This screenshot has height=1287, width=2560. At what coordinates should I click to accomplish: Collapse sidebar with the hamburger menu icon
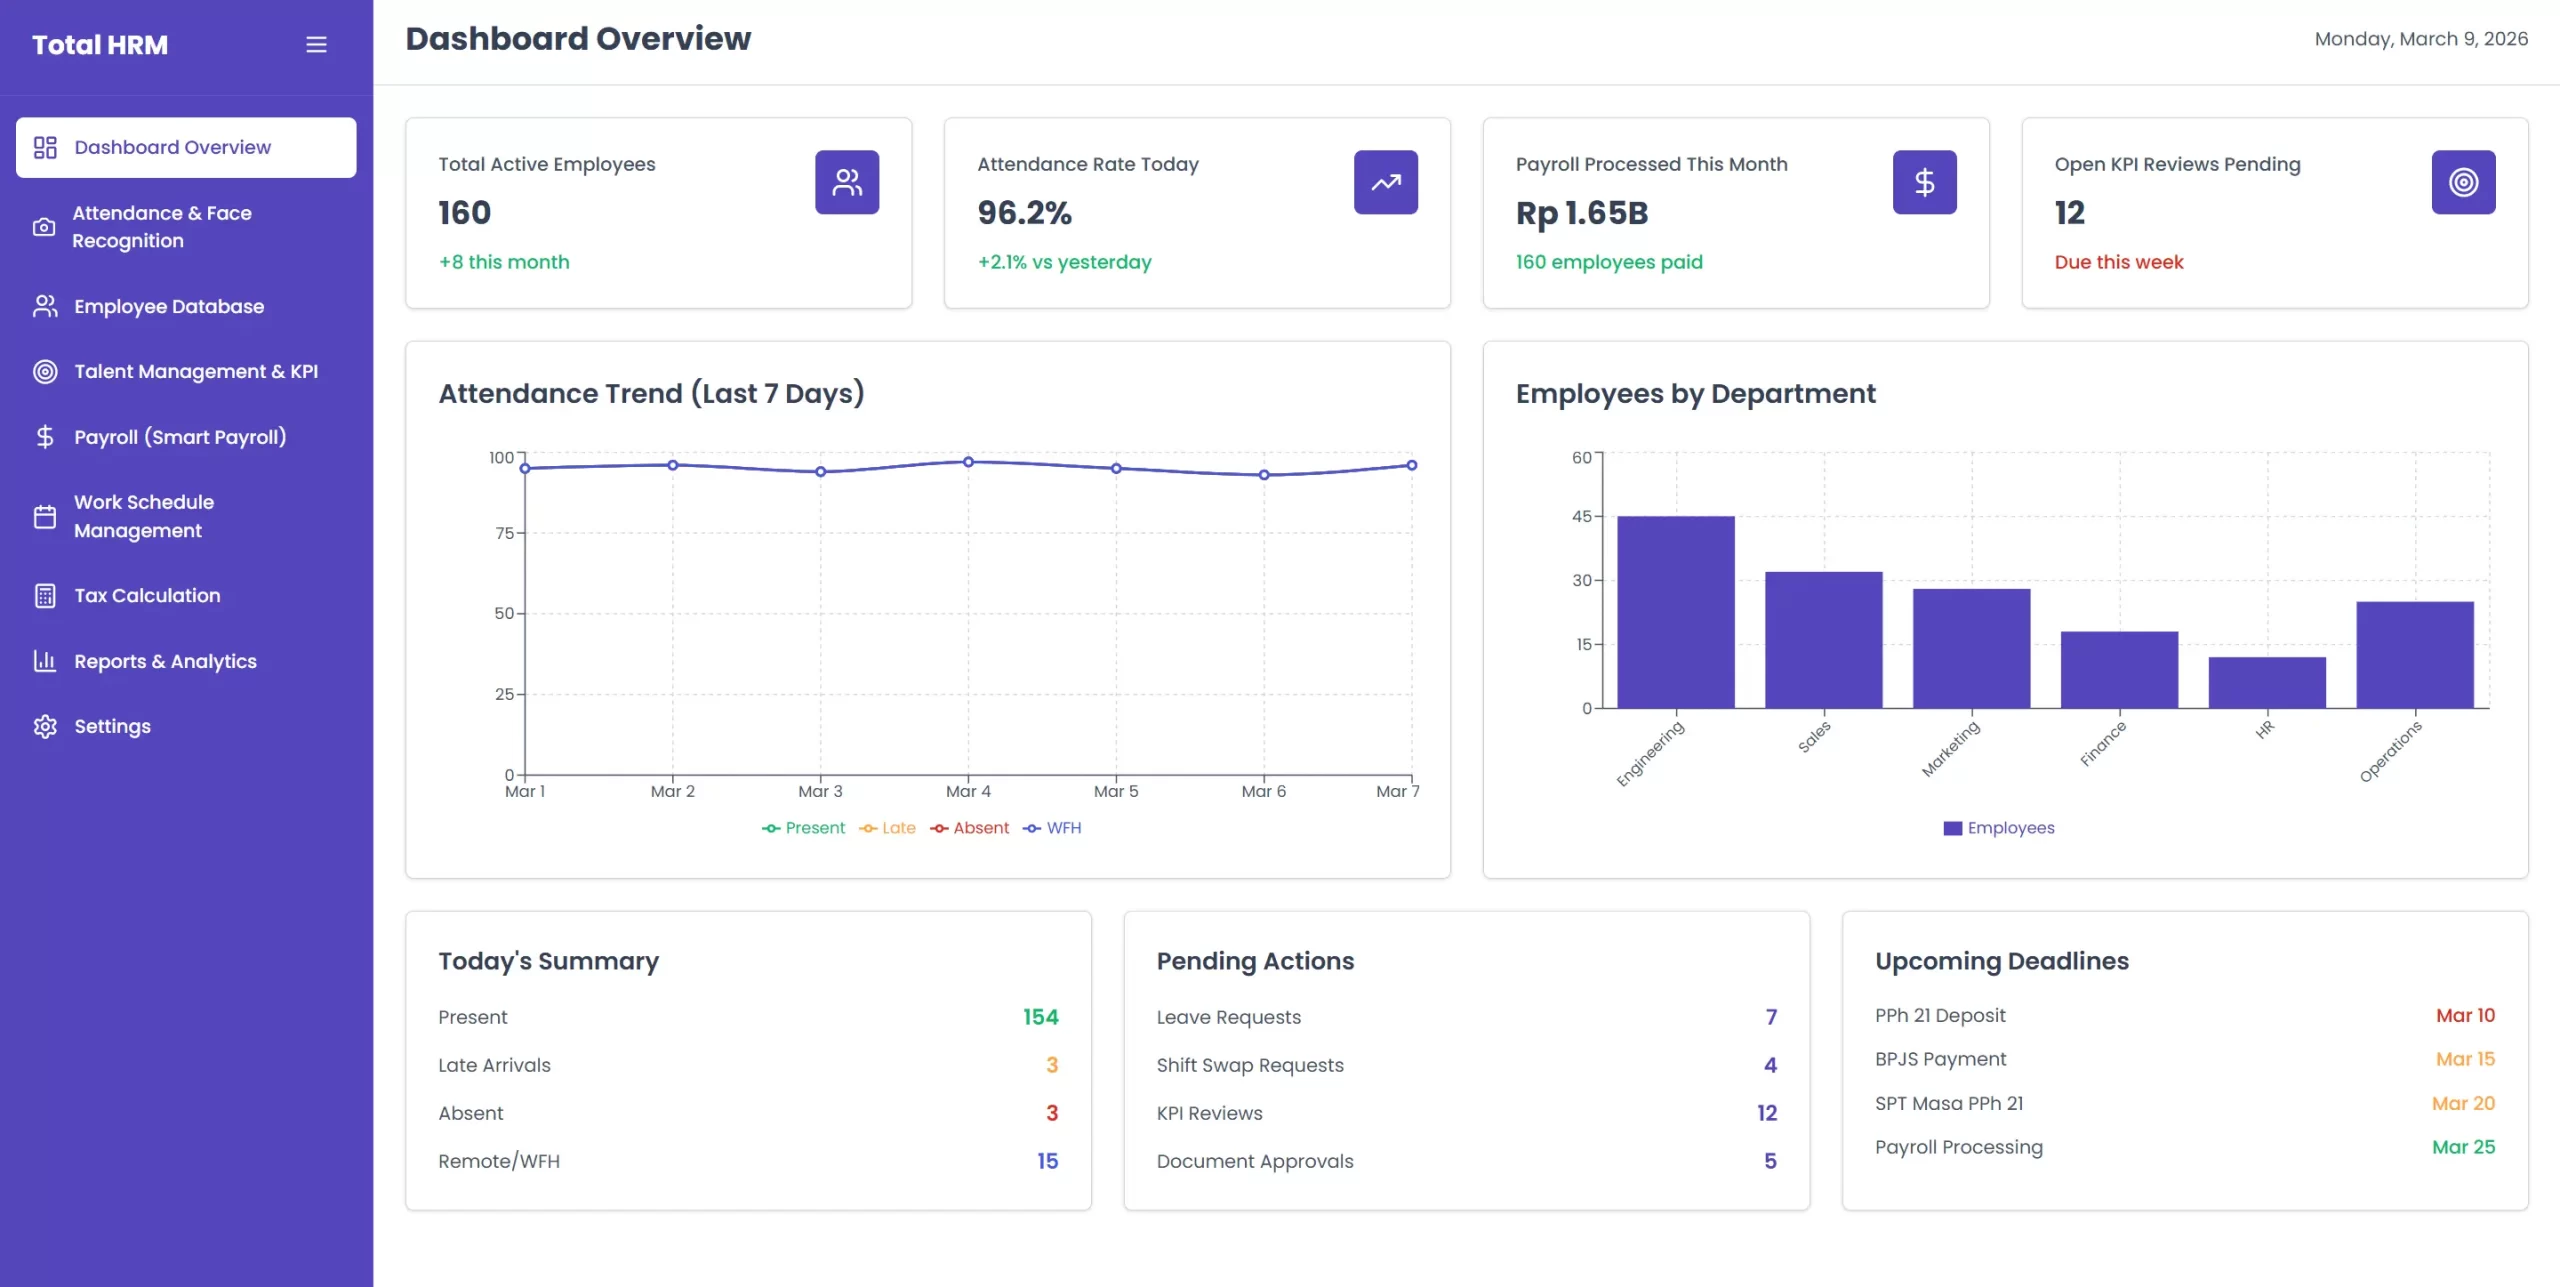click(316, 45)
